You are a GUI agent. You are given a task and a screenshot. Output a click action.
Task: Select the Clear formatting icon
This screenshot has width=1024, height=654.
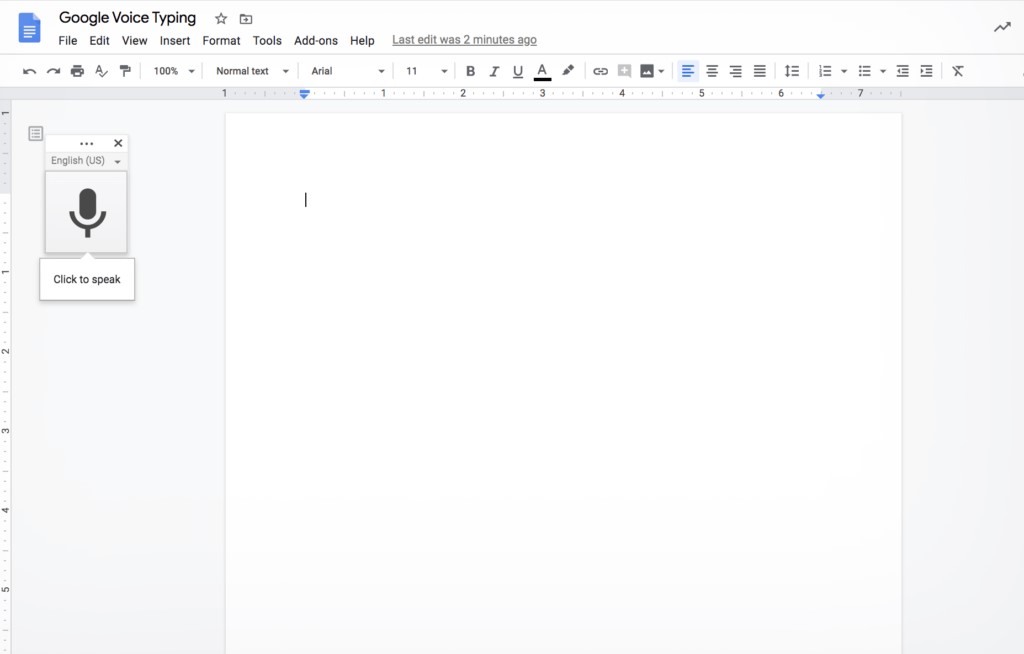[957, 71]
